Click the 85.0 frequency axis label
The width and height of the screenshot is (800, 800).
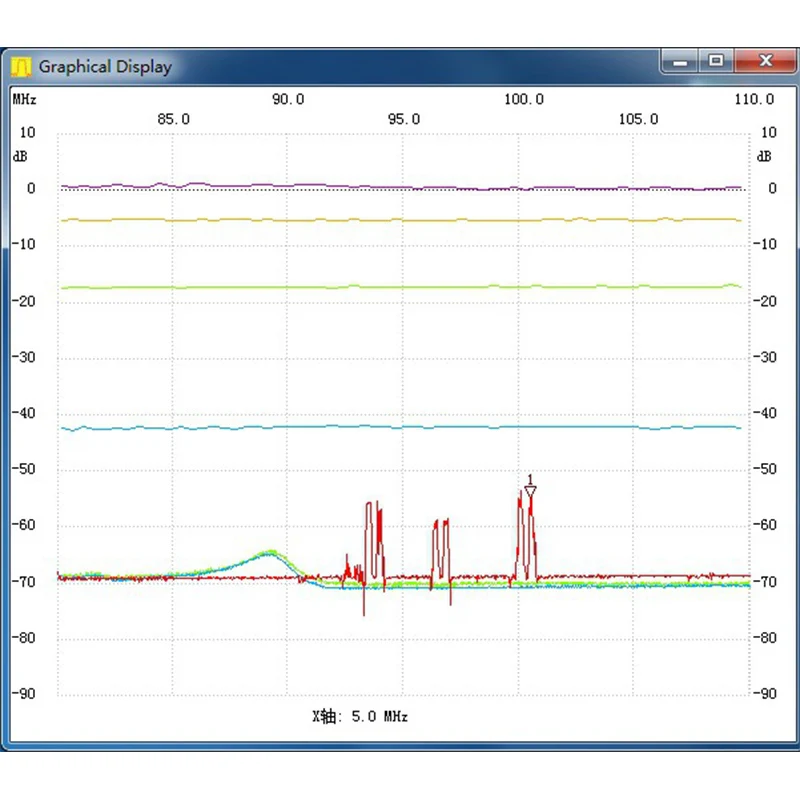(173, 119)
